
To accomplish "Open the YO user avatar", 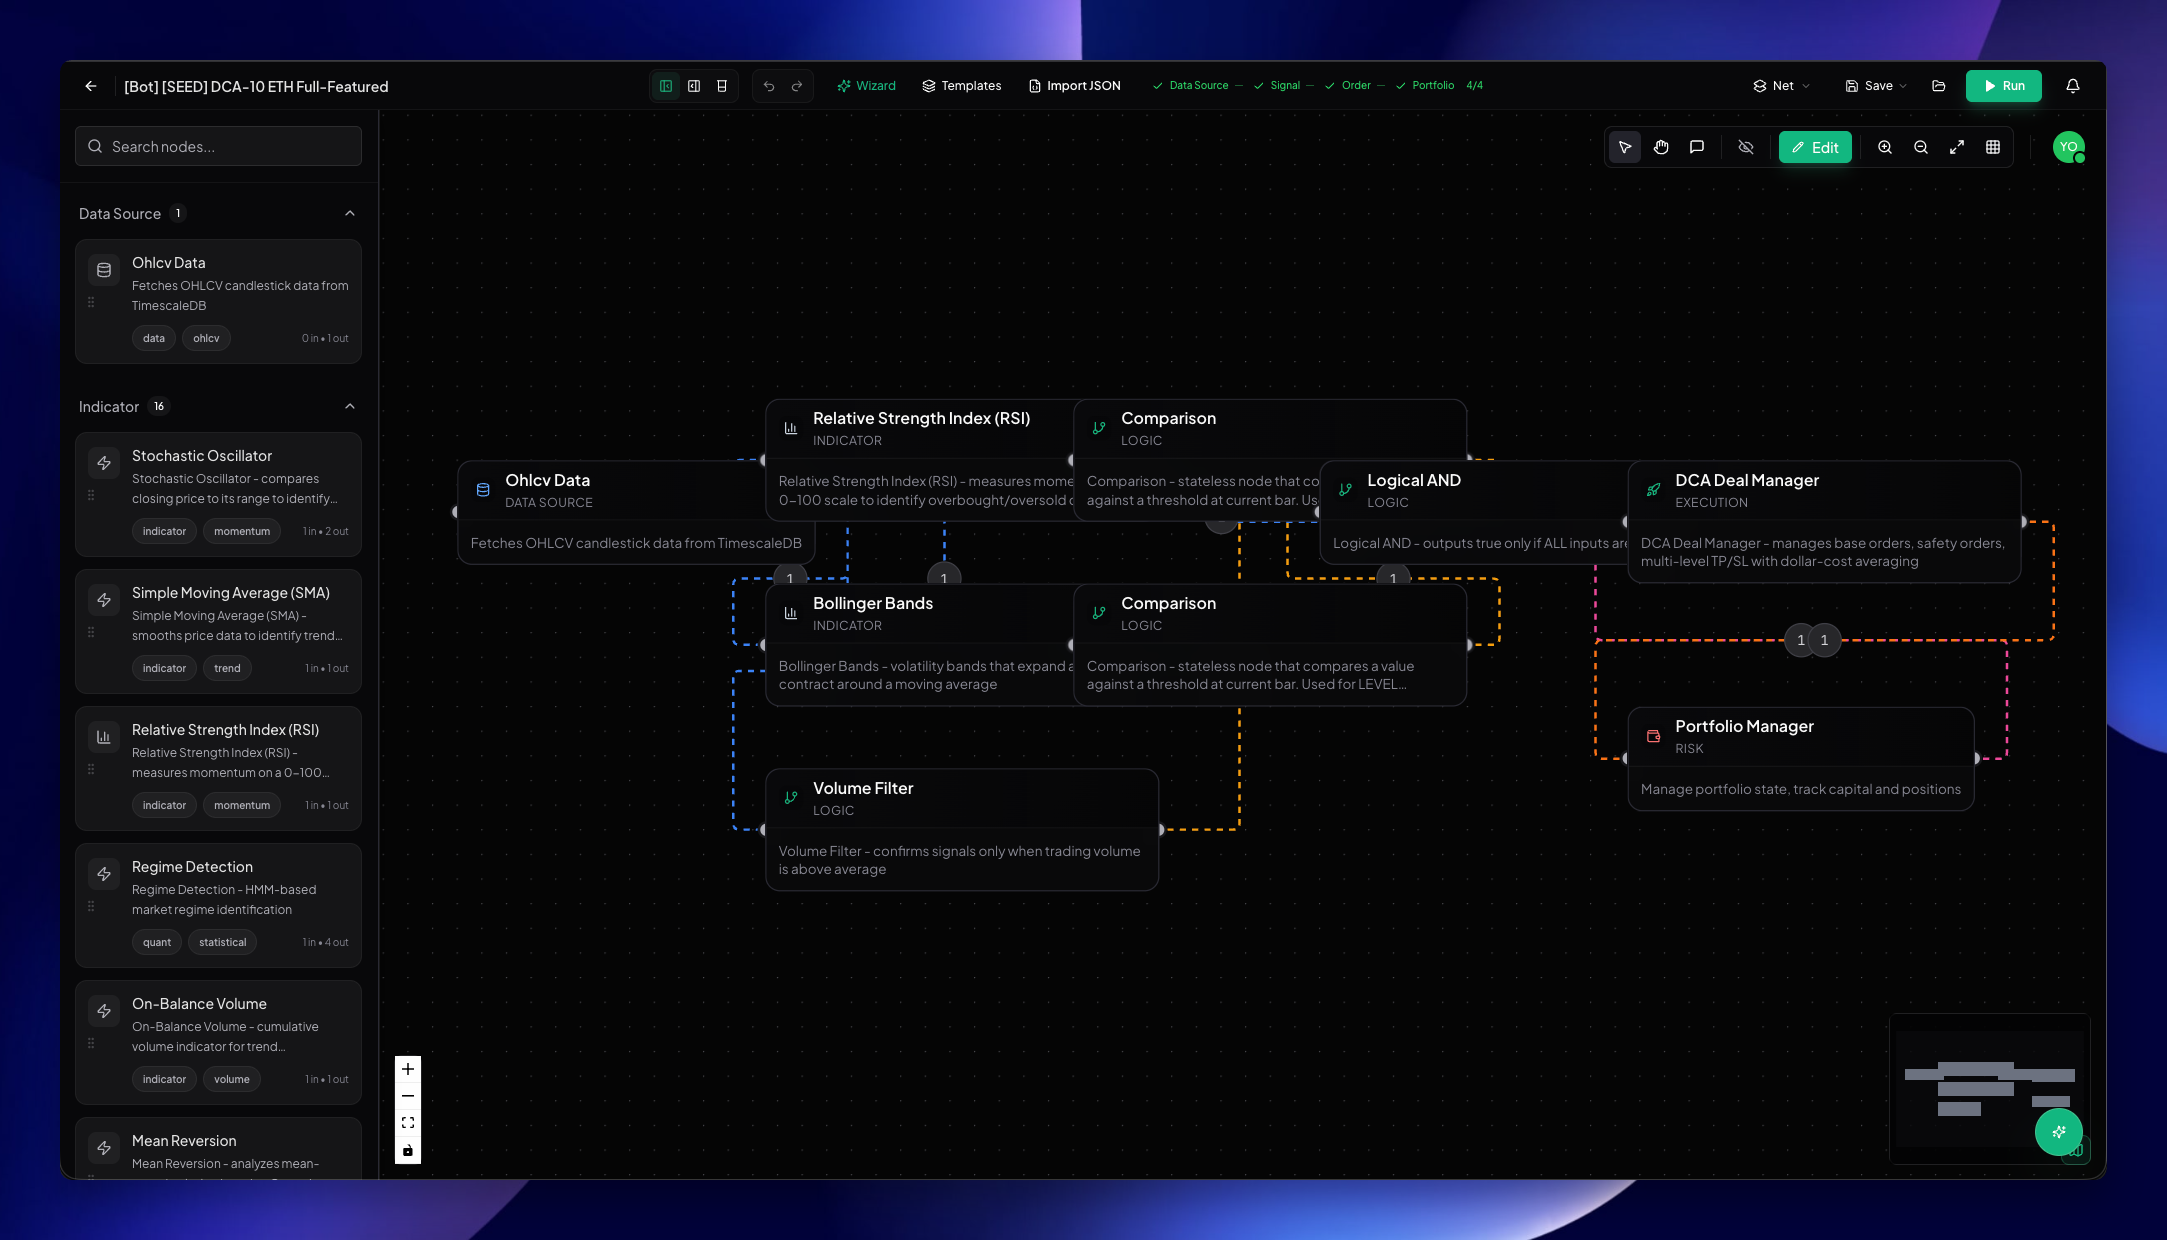I will tap(2069, 147).
